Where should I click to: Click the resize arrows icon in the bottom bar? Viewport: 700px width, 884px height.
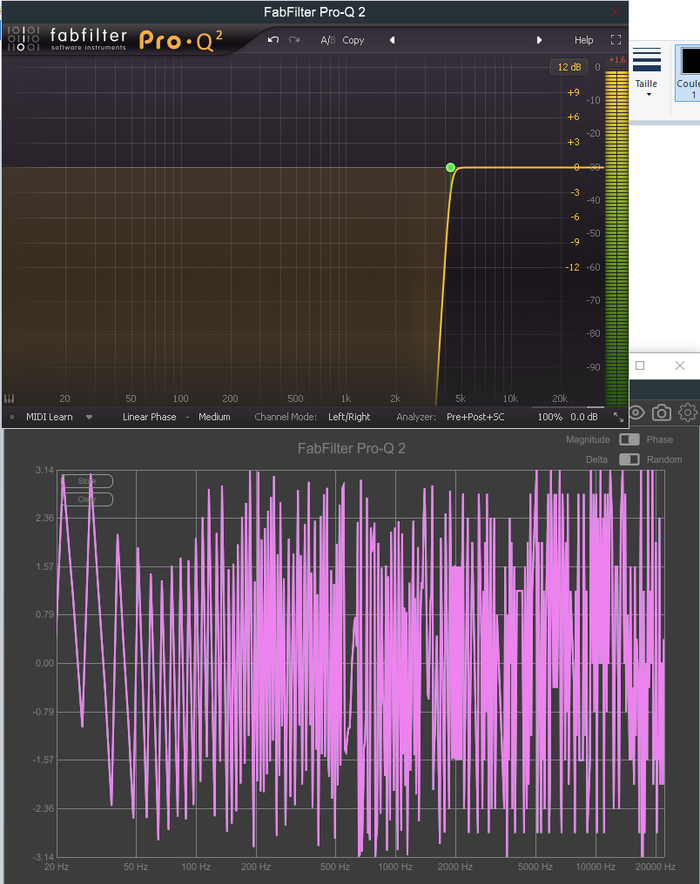[x=618, y=417]
